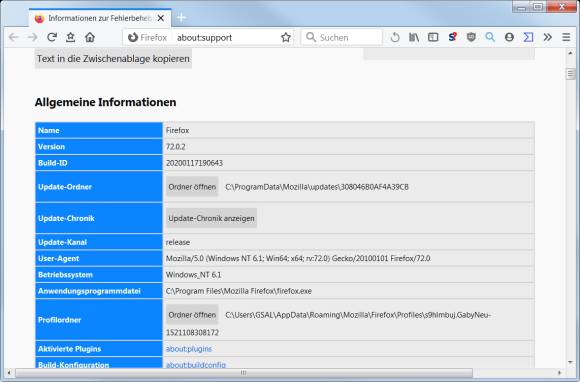This screenshot has width=580, height=382.
Task: Go to the home page icon
Action: [x=90, y=37]
